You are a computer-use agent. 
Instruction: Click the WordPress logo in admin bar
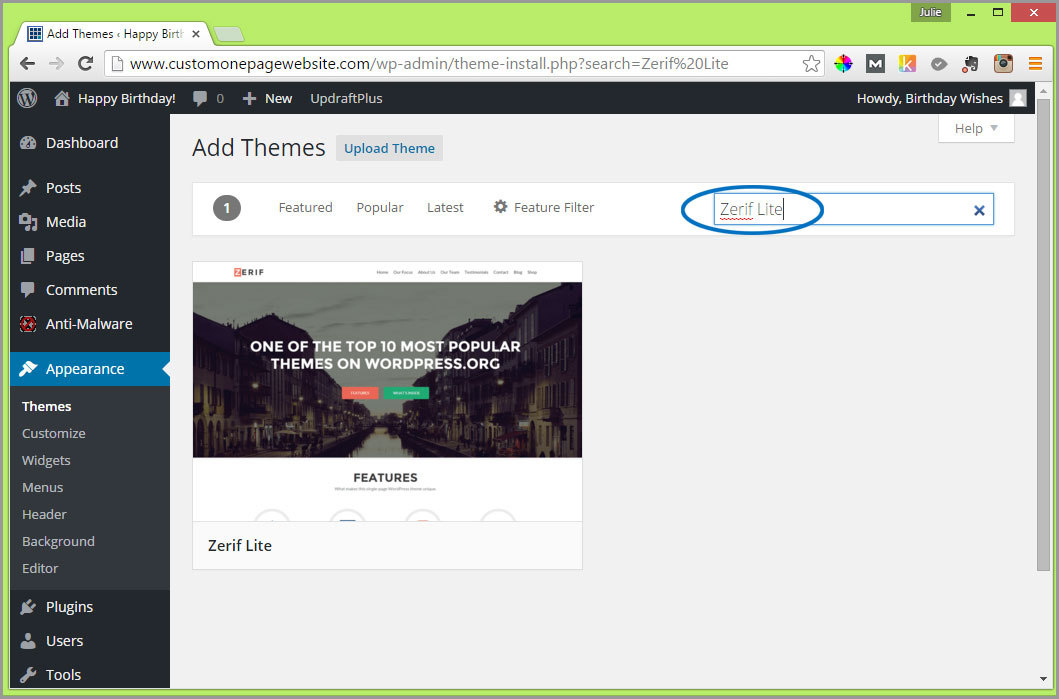[27, 99]
